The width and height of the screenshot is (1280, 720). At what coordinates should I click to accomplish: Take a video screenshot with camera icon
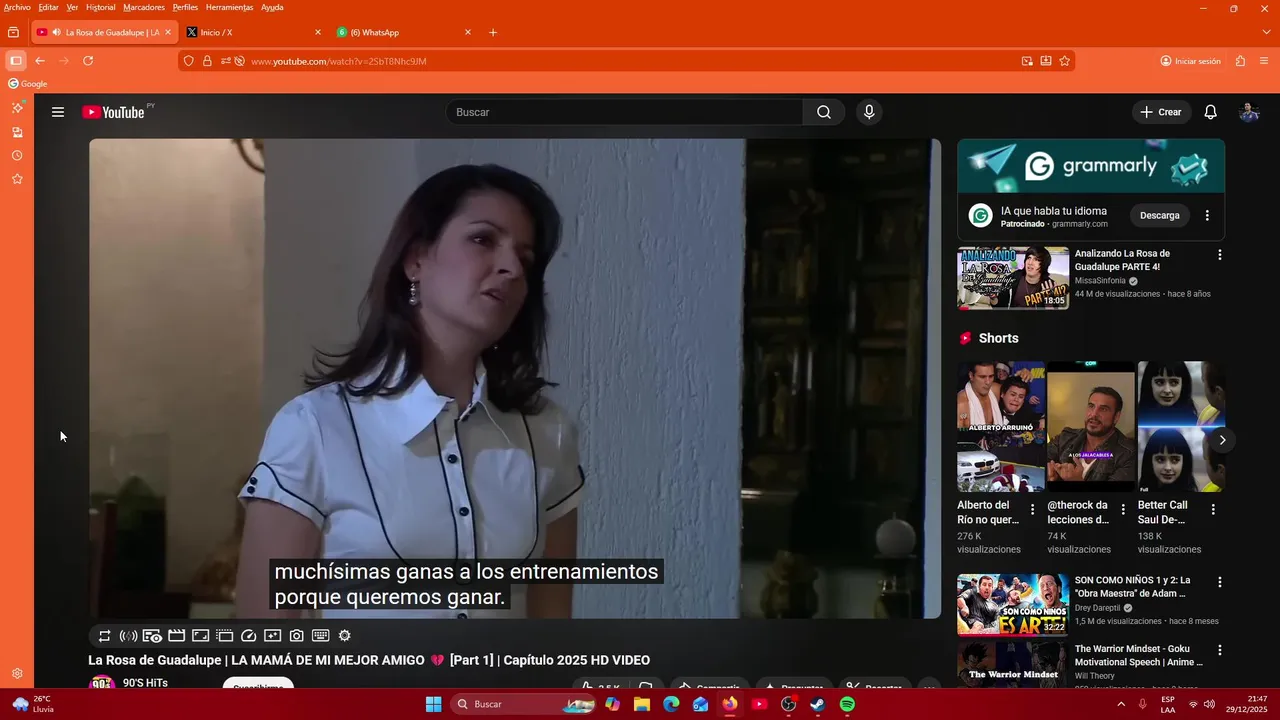pos(297,635)
